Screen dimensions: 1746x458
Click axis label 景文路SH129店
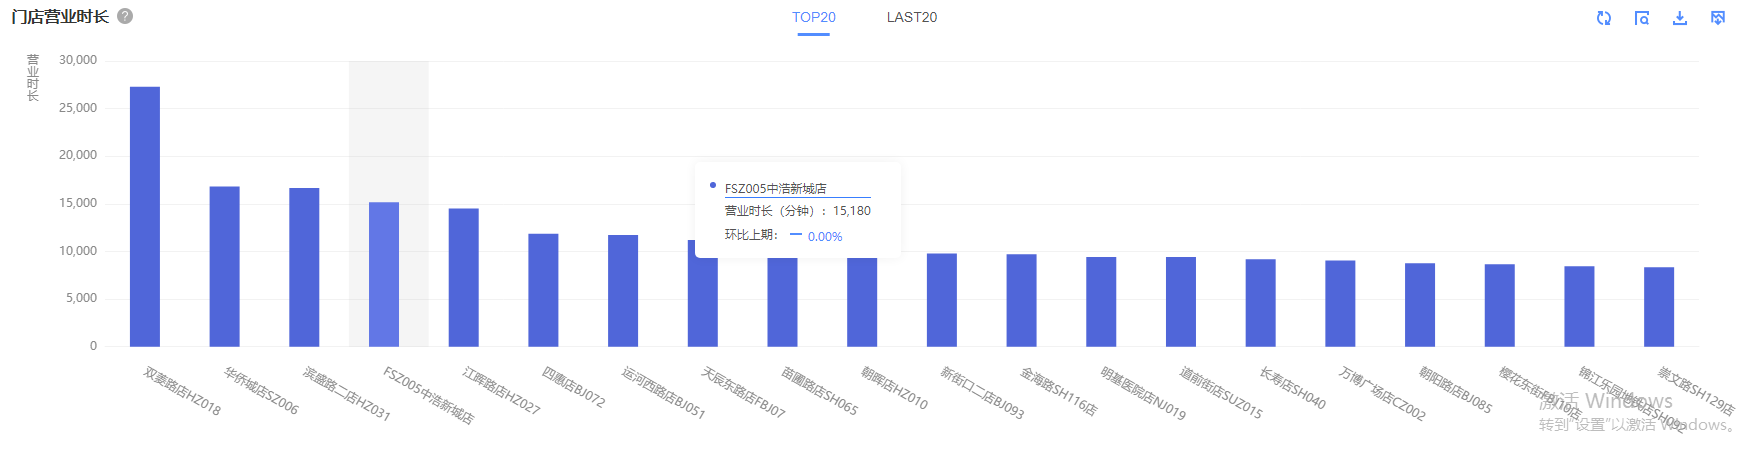coord(1696,391)
